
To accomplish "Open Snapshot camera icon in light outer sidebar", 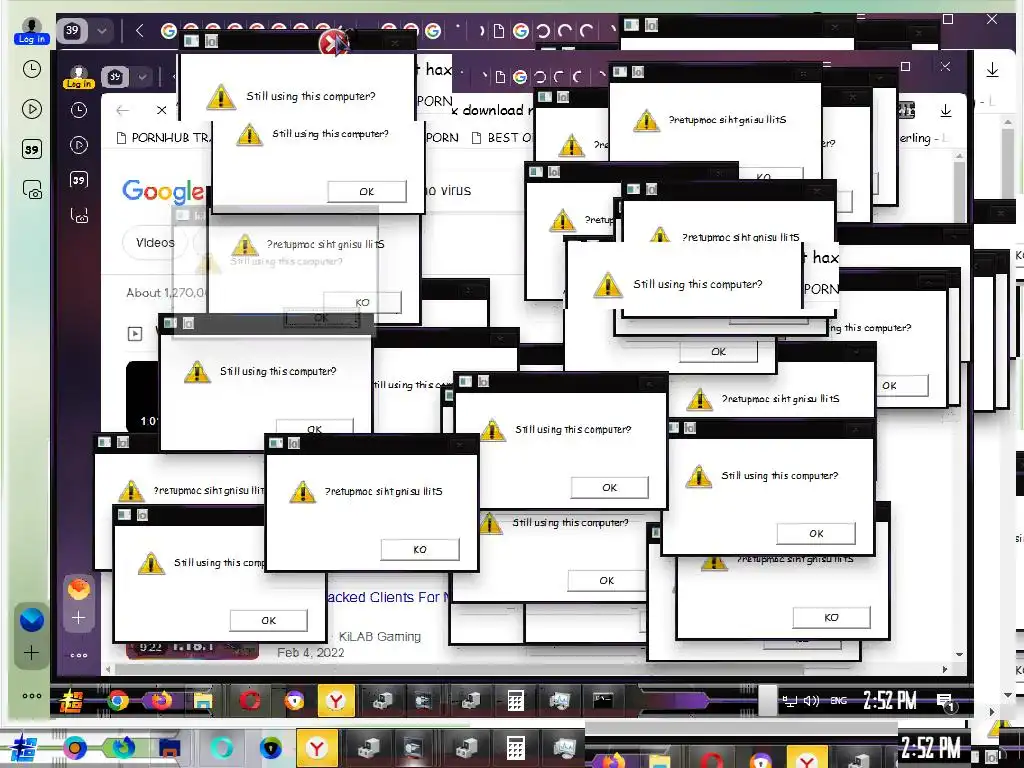I will (x=32, y=189).
